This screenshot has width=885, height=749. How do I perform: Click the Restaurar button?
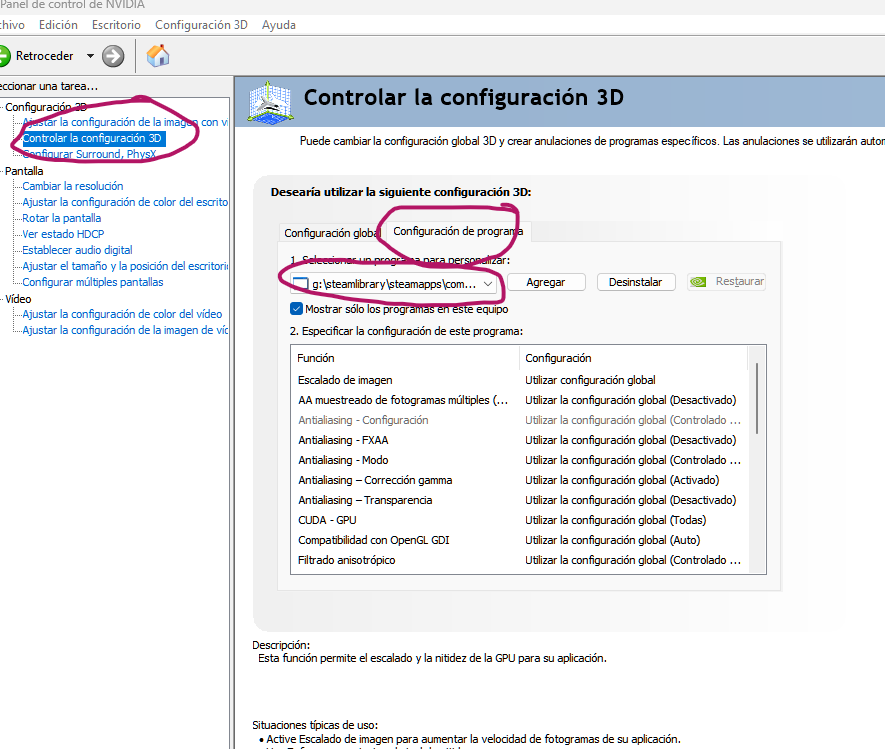click(x=726, y=282)
